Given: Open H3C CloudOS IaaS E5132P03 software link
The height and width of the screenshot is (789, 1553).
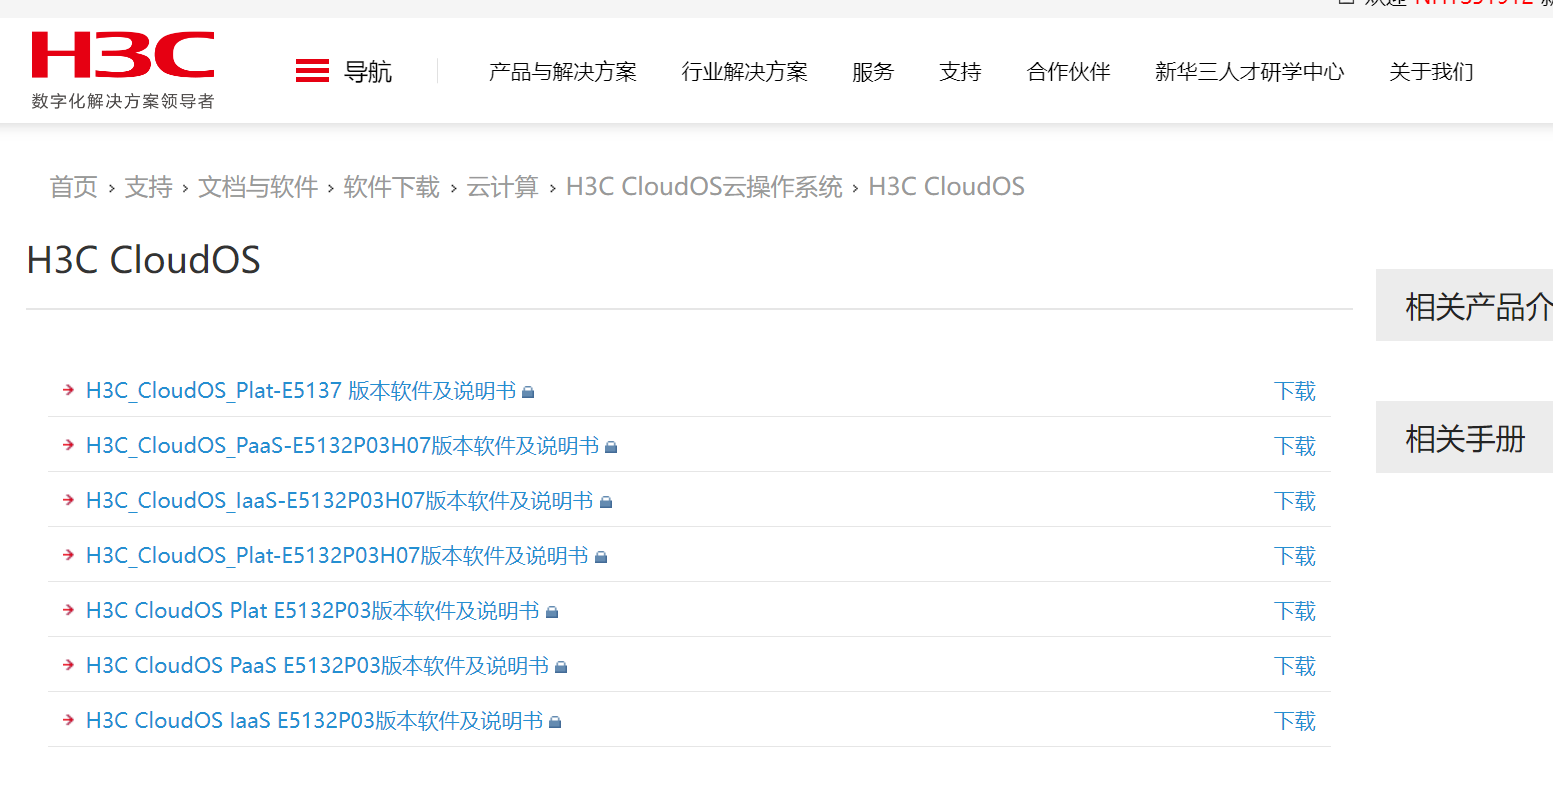Looking at the screenshot, I should pos(315,721).
